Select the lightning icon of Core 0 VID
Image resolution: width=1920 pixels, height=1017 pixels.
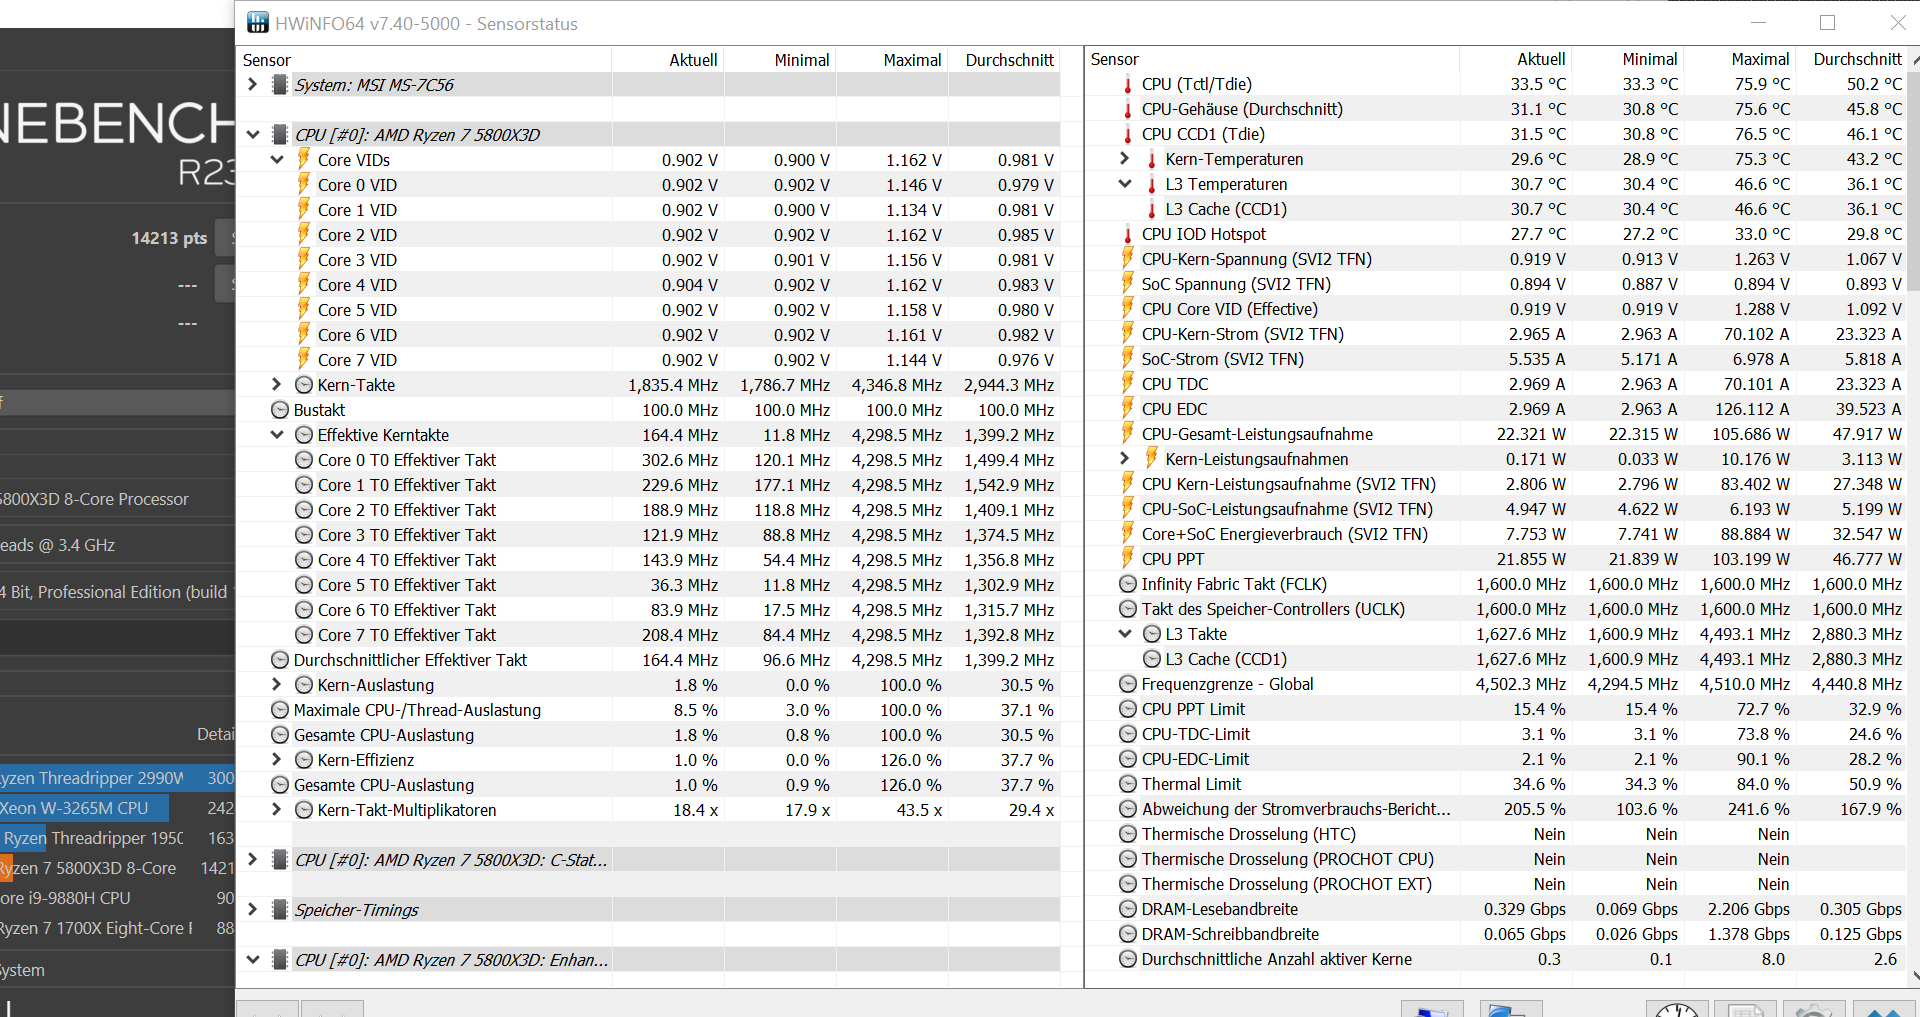coord(303,184)
